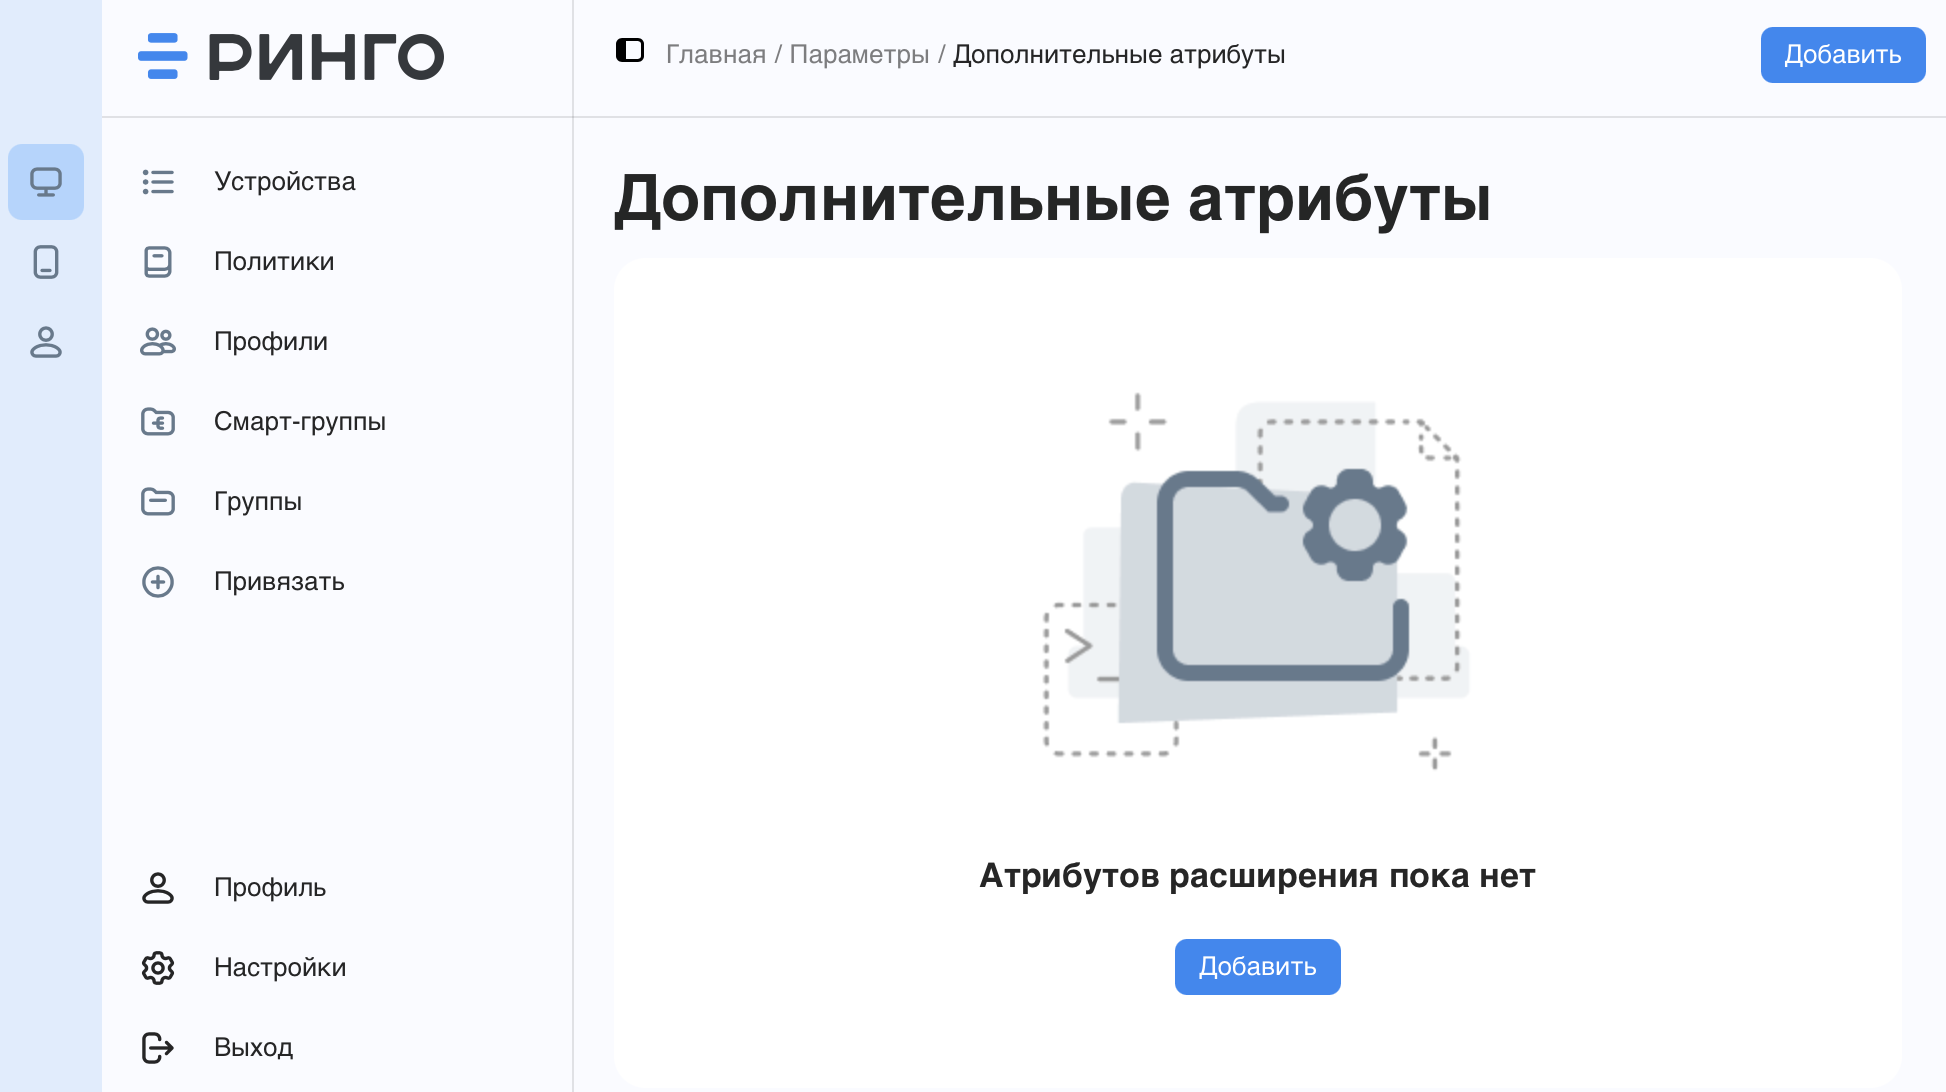Open the desktop computers section icon

click(46, 182)
